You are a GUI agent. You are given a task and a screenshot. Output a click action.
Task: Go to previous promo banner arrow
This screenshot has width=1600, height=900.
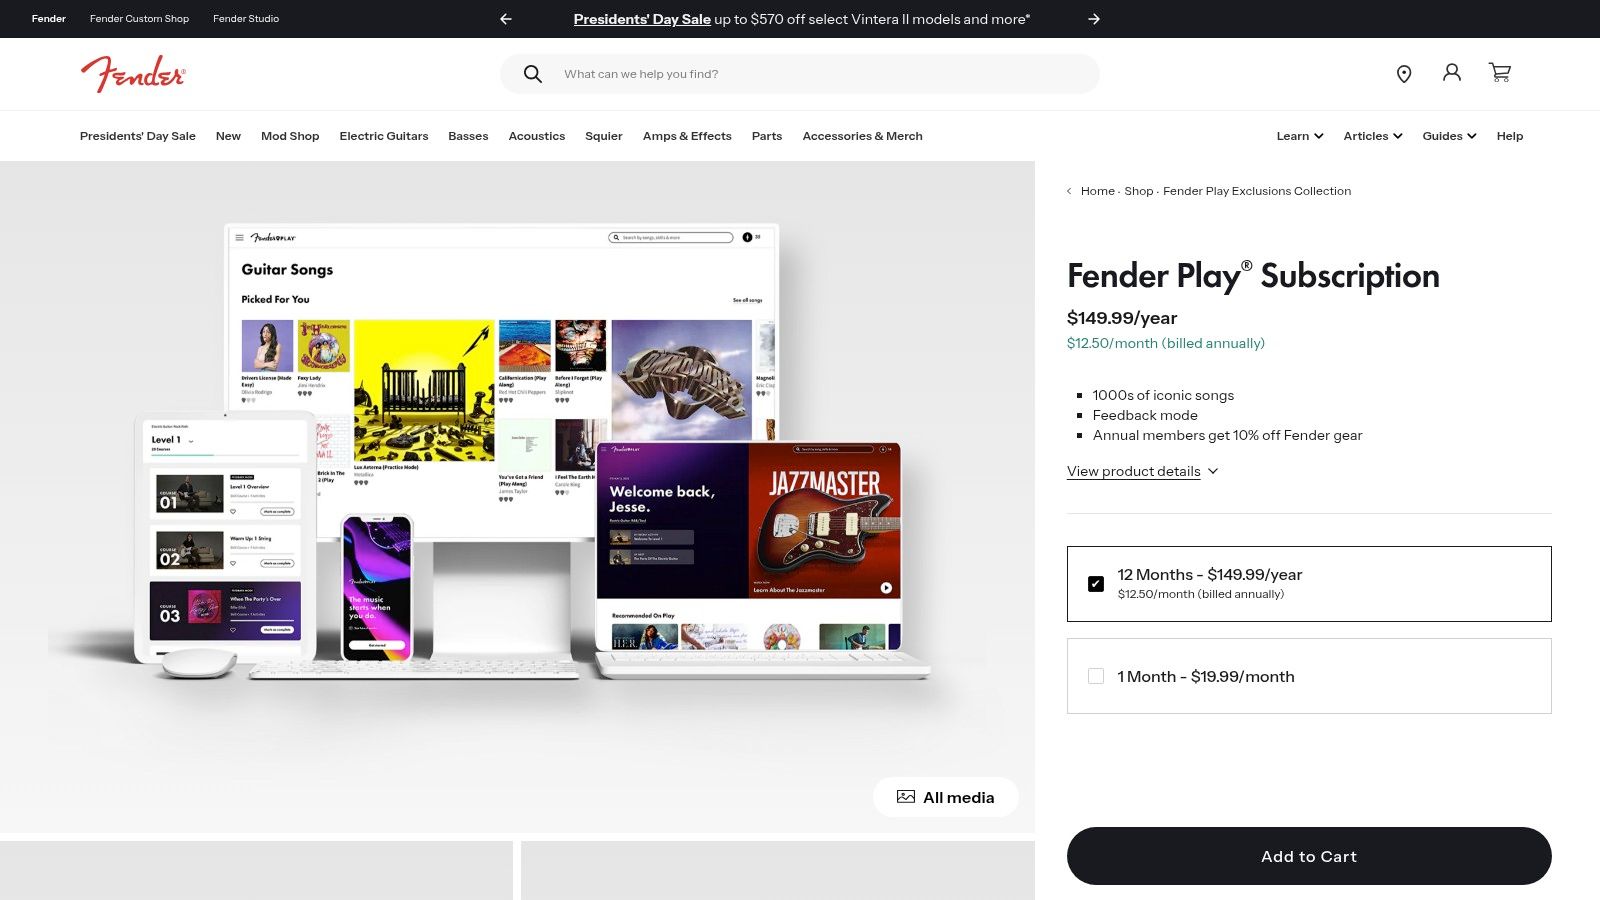click(506, 19)
